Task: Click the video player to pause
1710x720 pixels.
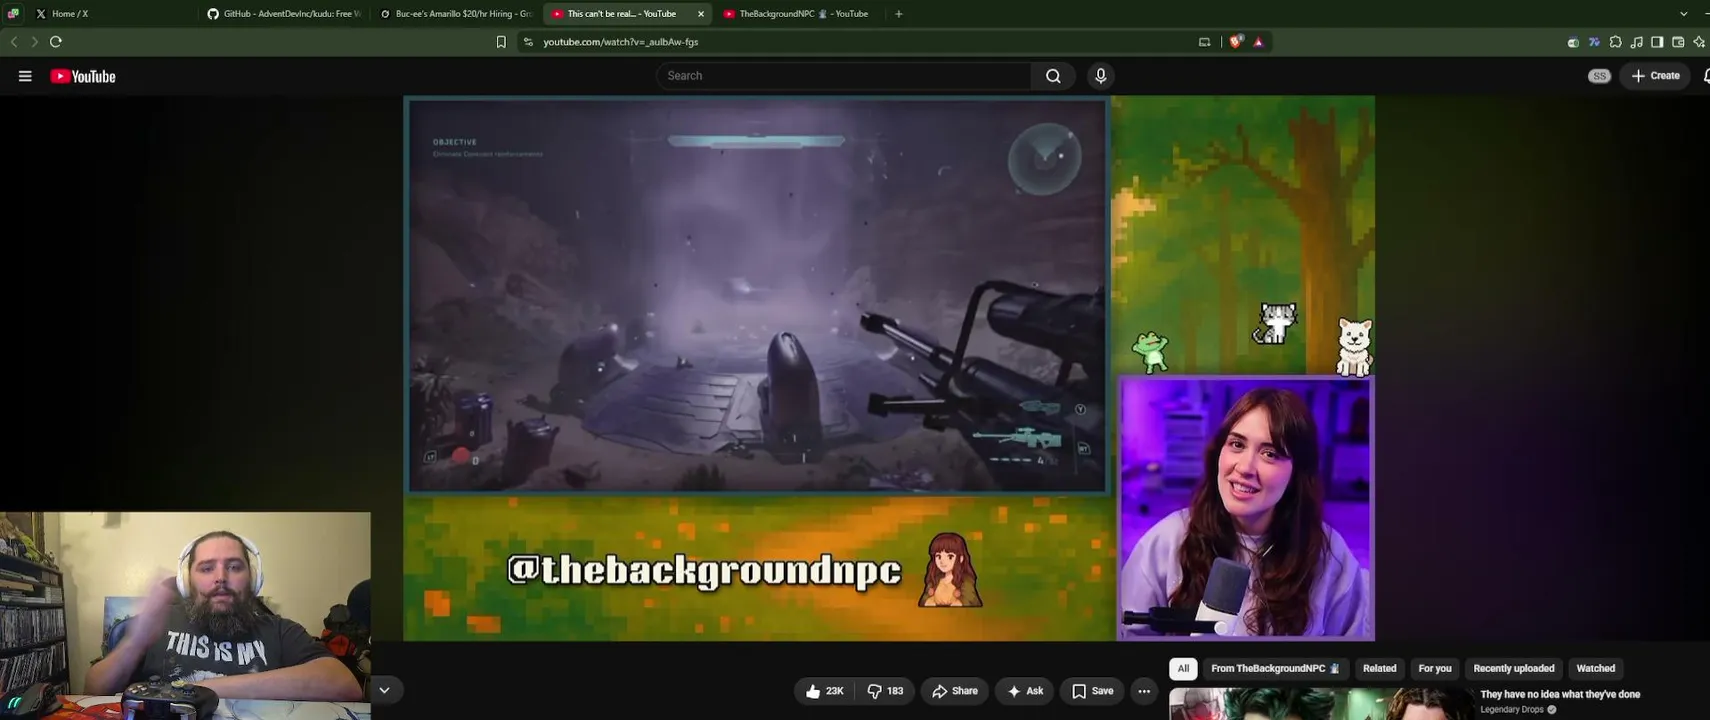Action: click(x=889, y=368)
